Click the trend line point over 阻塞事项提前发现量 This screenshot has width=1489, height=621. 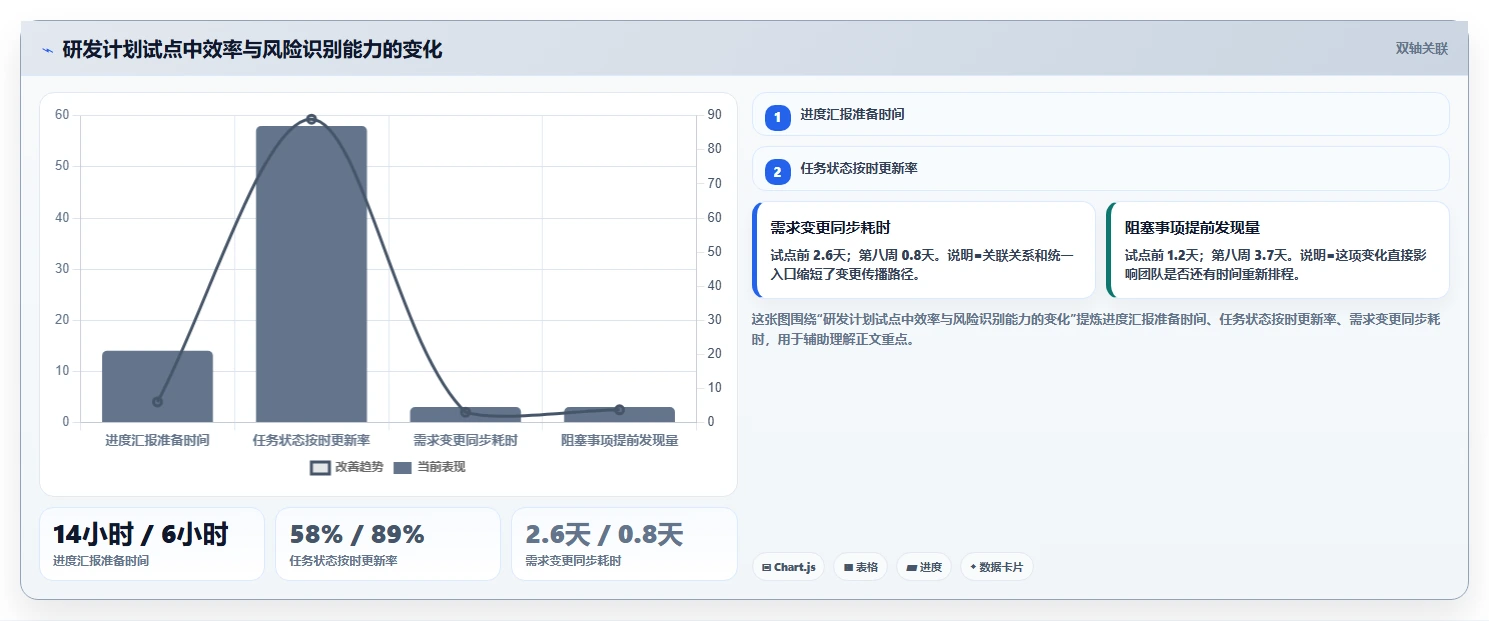pyautogui.click(x=619, y=409)
